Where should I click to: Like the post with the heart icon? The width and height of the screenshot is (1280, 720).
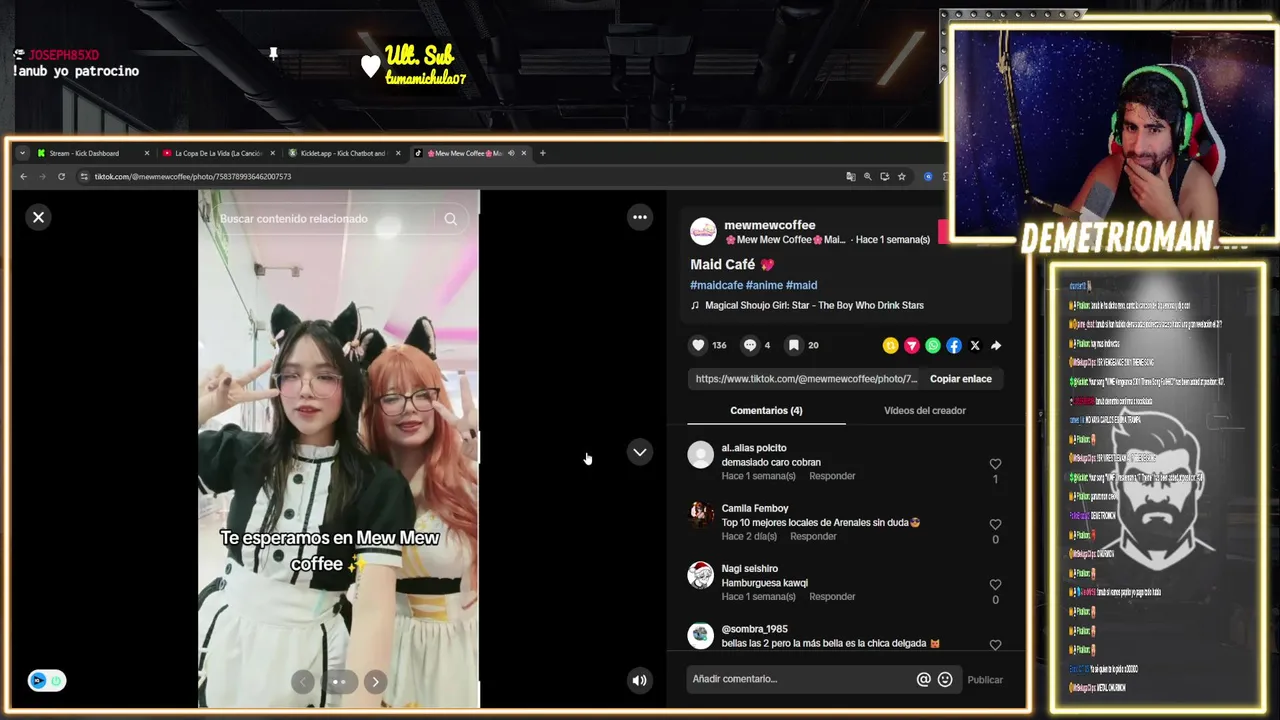[x=698, y=345]
